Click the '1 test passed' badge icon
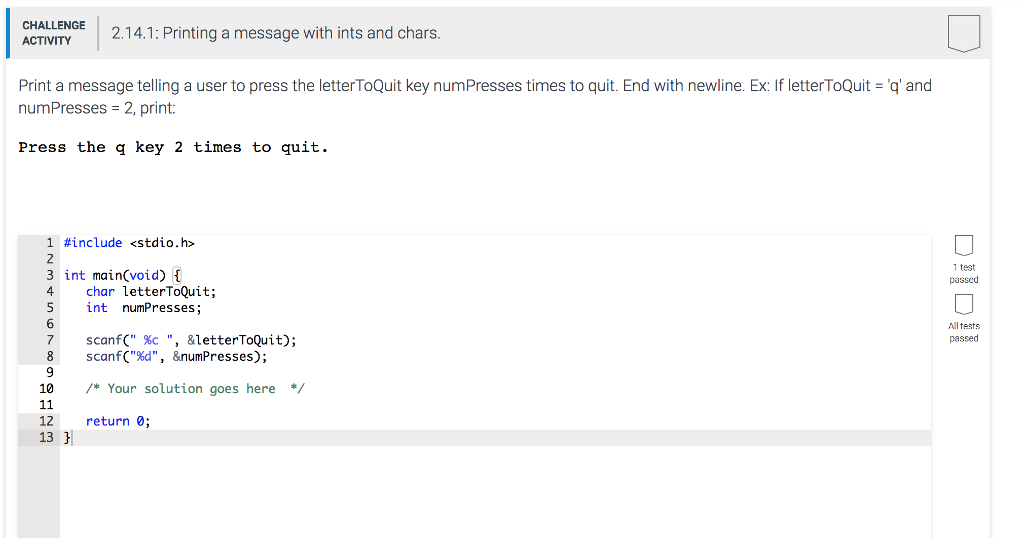1024x538 pixels. click(x=964, y=245)
